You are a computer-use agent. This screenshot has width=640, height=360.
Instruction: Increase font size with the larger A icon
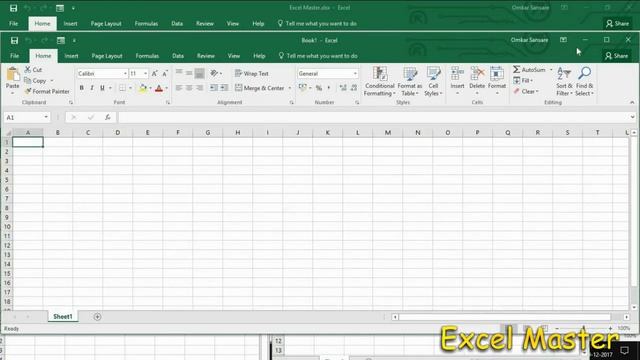tap(154, 73)
